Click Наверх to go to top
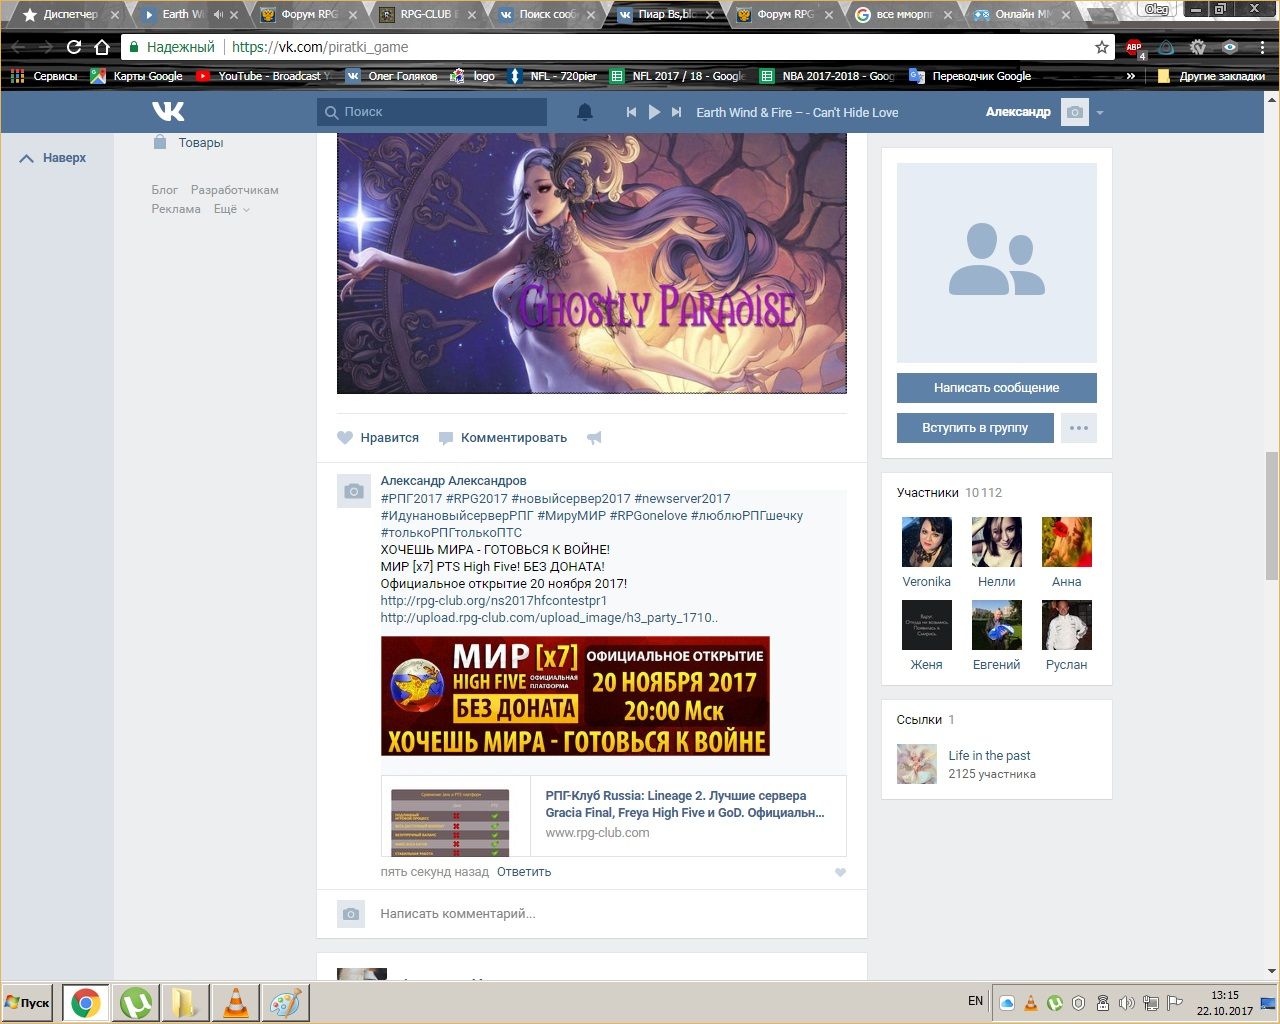 pos(54,158)
